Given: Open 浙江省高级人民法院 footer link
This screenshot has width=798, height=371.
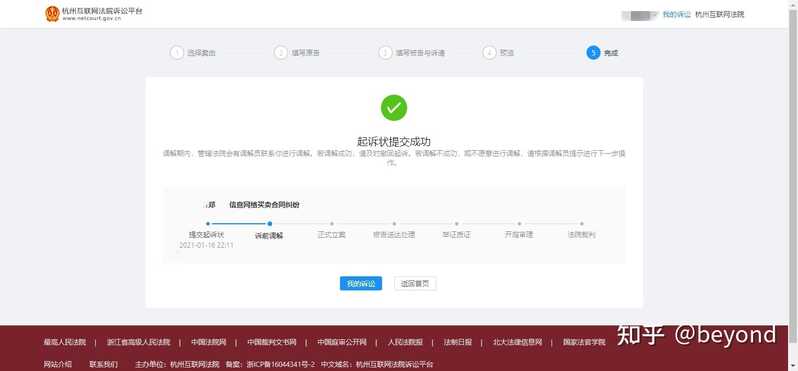Looking at the screenshot, I should [138, 342].
